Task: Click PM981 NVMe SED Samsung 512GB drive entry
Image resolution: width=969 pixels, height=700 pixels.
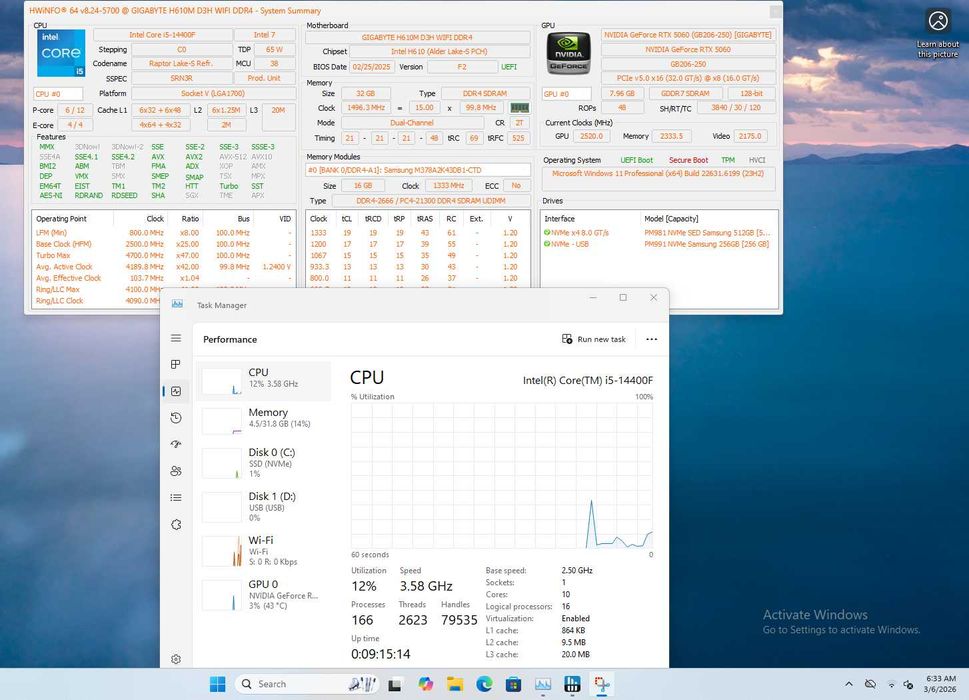Action: pos(706,233)
